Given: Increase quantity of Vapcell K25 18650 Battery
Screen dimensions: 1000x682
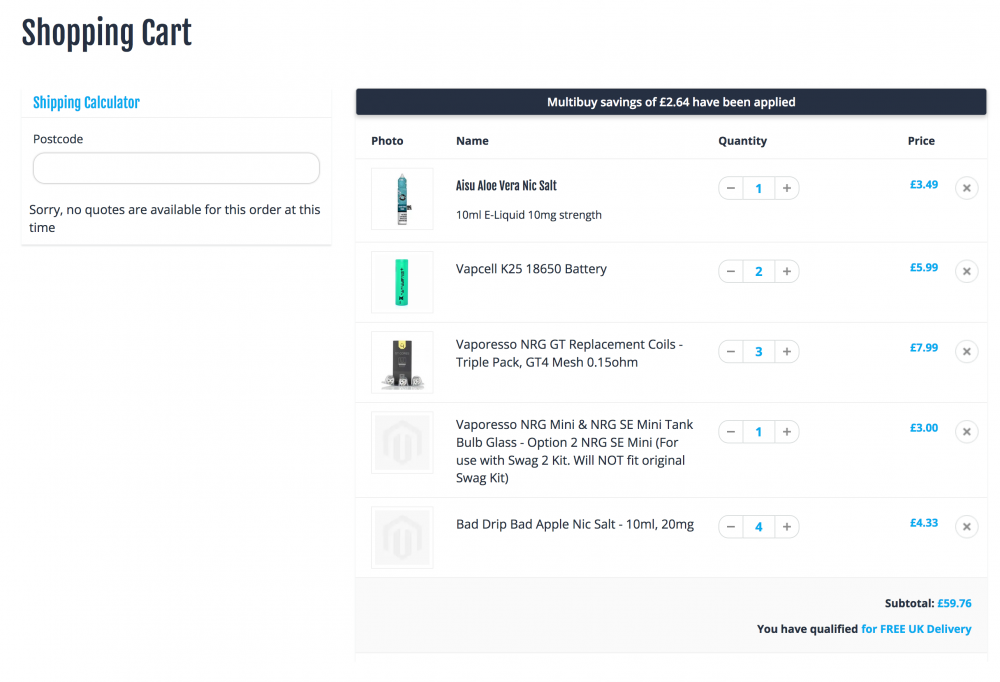Looking at the screenshot, I should click(x=787, y=271).
